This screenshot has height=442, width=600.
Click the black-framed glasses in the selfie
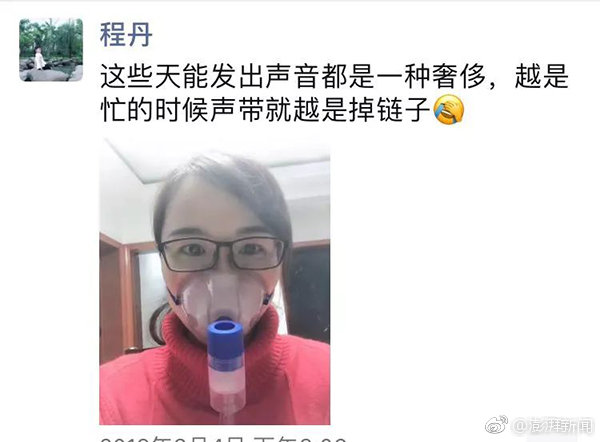pyautogui.click(x=222, y=254)
